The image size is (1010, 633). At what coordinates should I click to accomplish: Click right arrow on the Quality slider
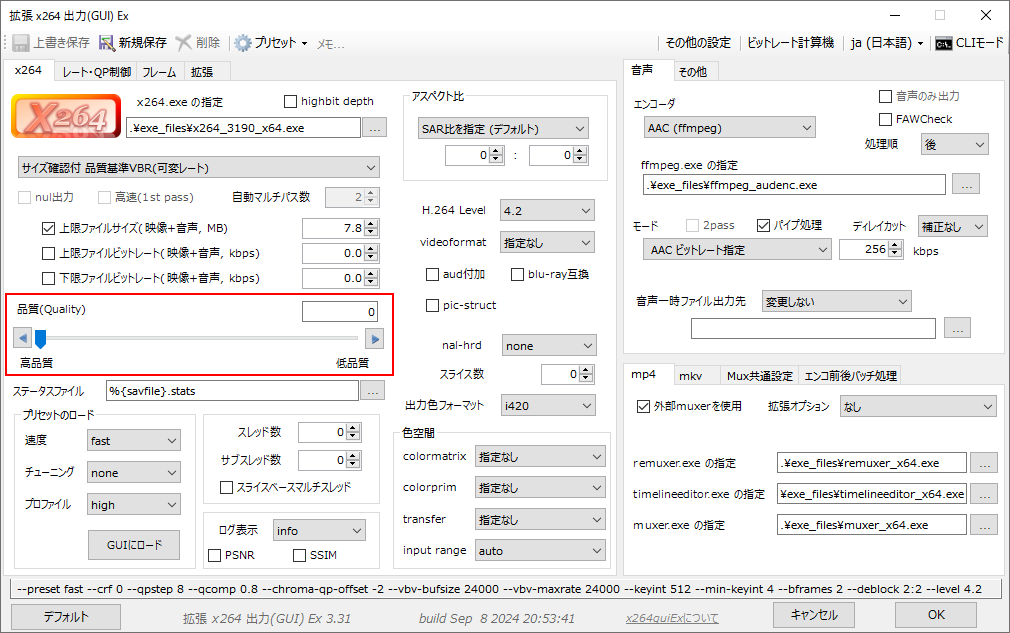coord(374,339)
